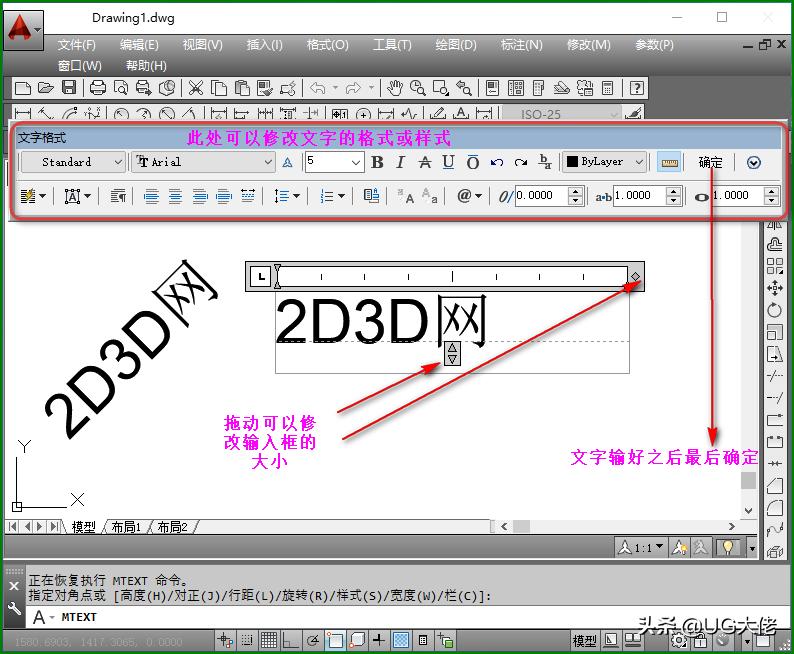Open the Numbering list dropdown
The width and height of the screenshot is (794, 654).
332,196
